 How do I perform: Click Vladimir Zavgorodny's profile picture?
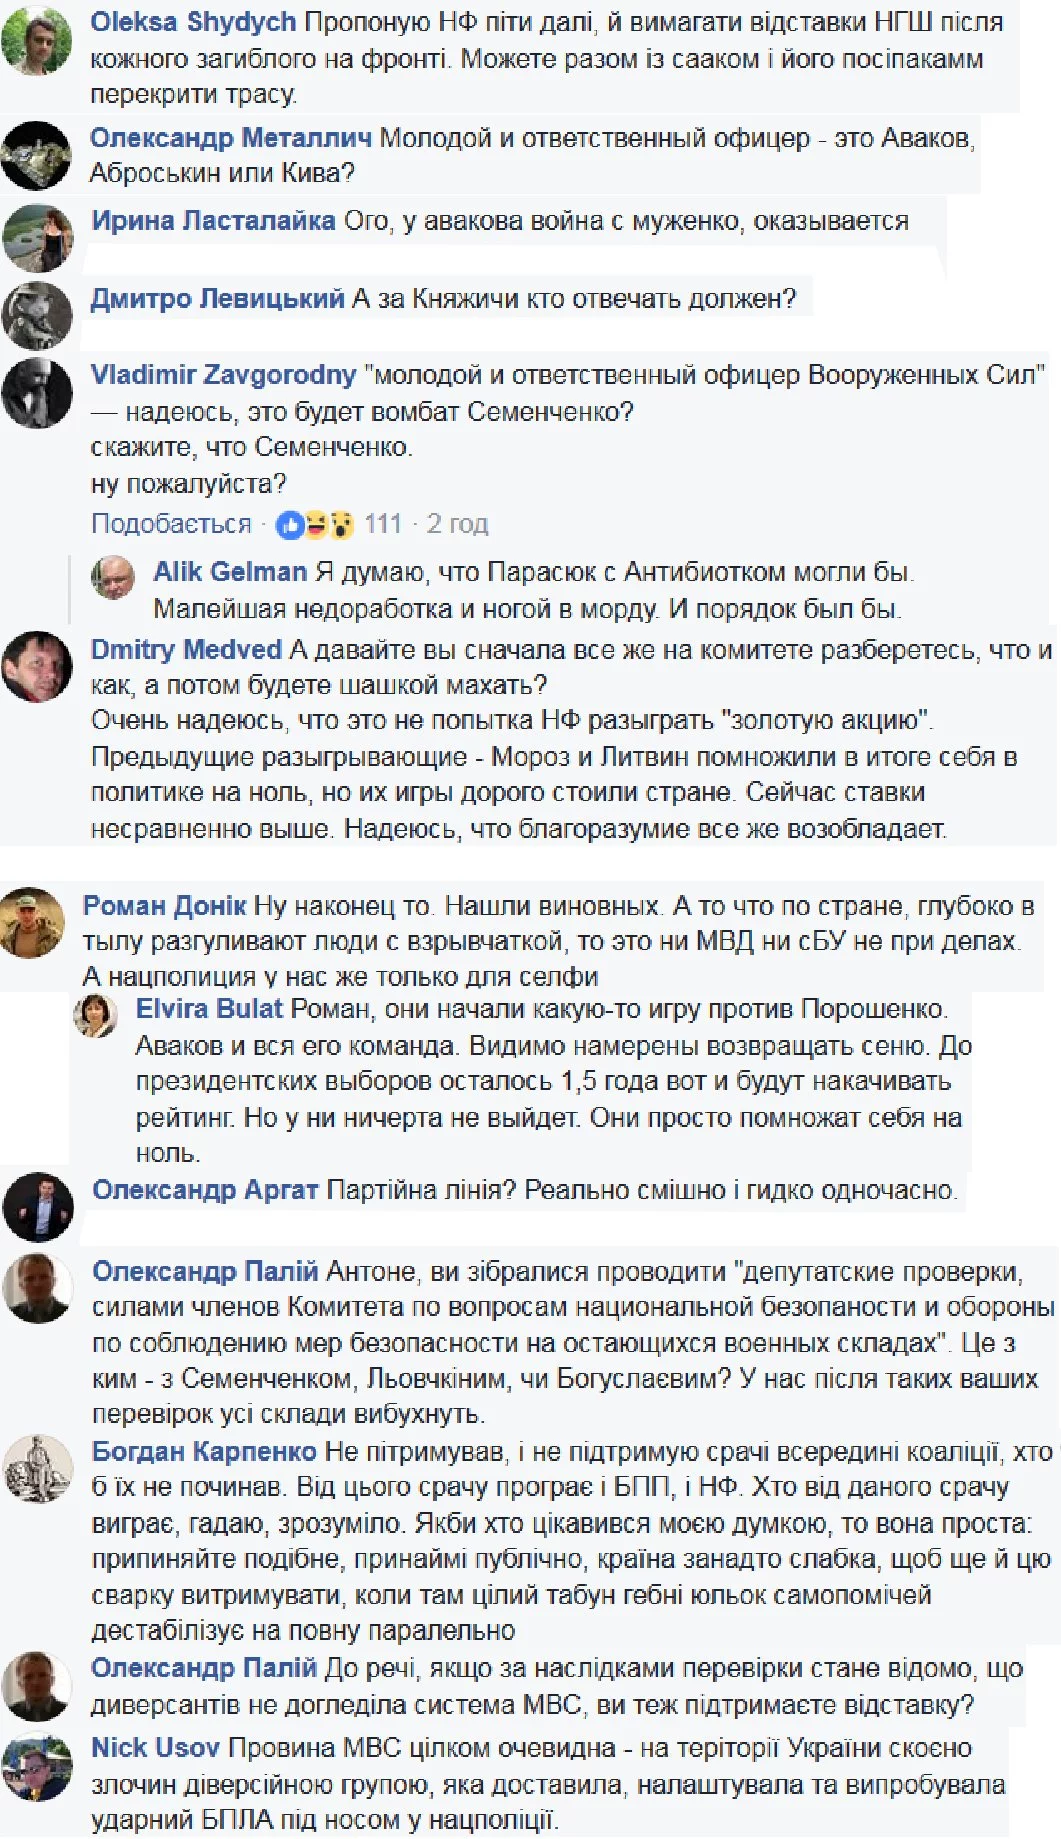pos(37,393)
